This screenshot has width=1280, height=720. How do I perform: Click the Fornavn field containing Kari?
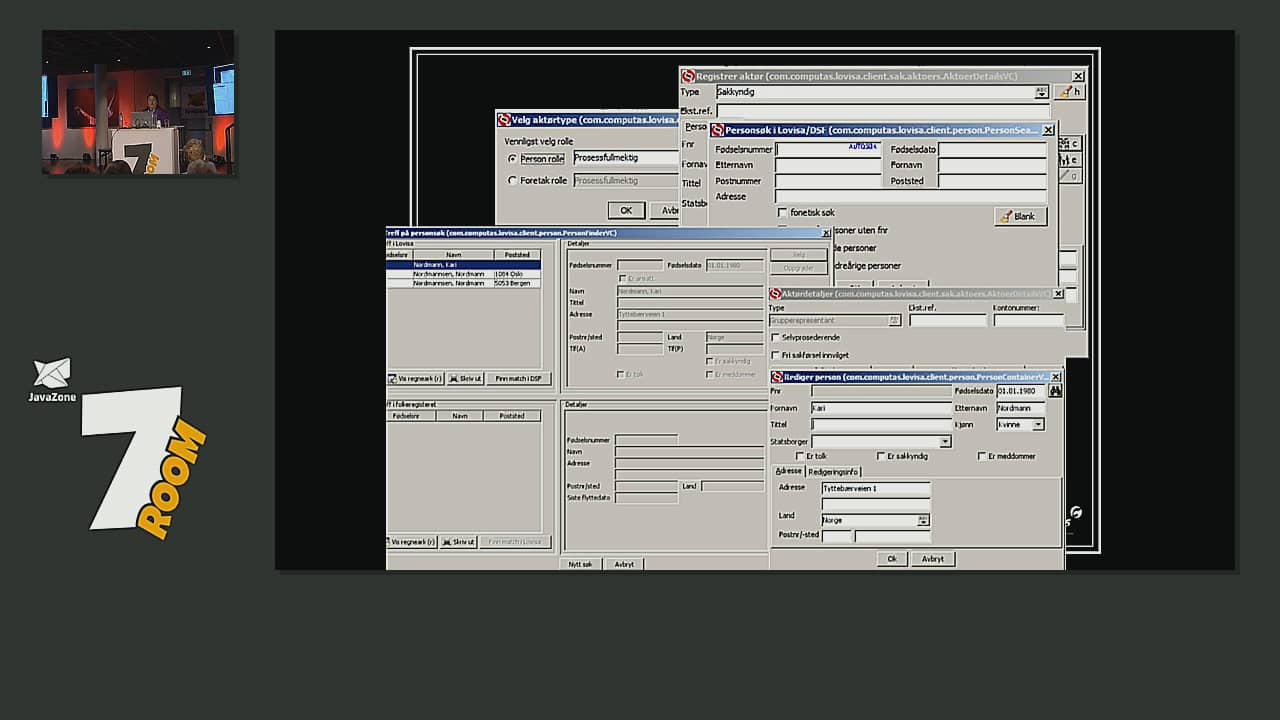880,408
